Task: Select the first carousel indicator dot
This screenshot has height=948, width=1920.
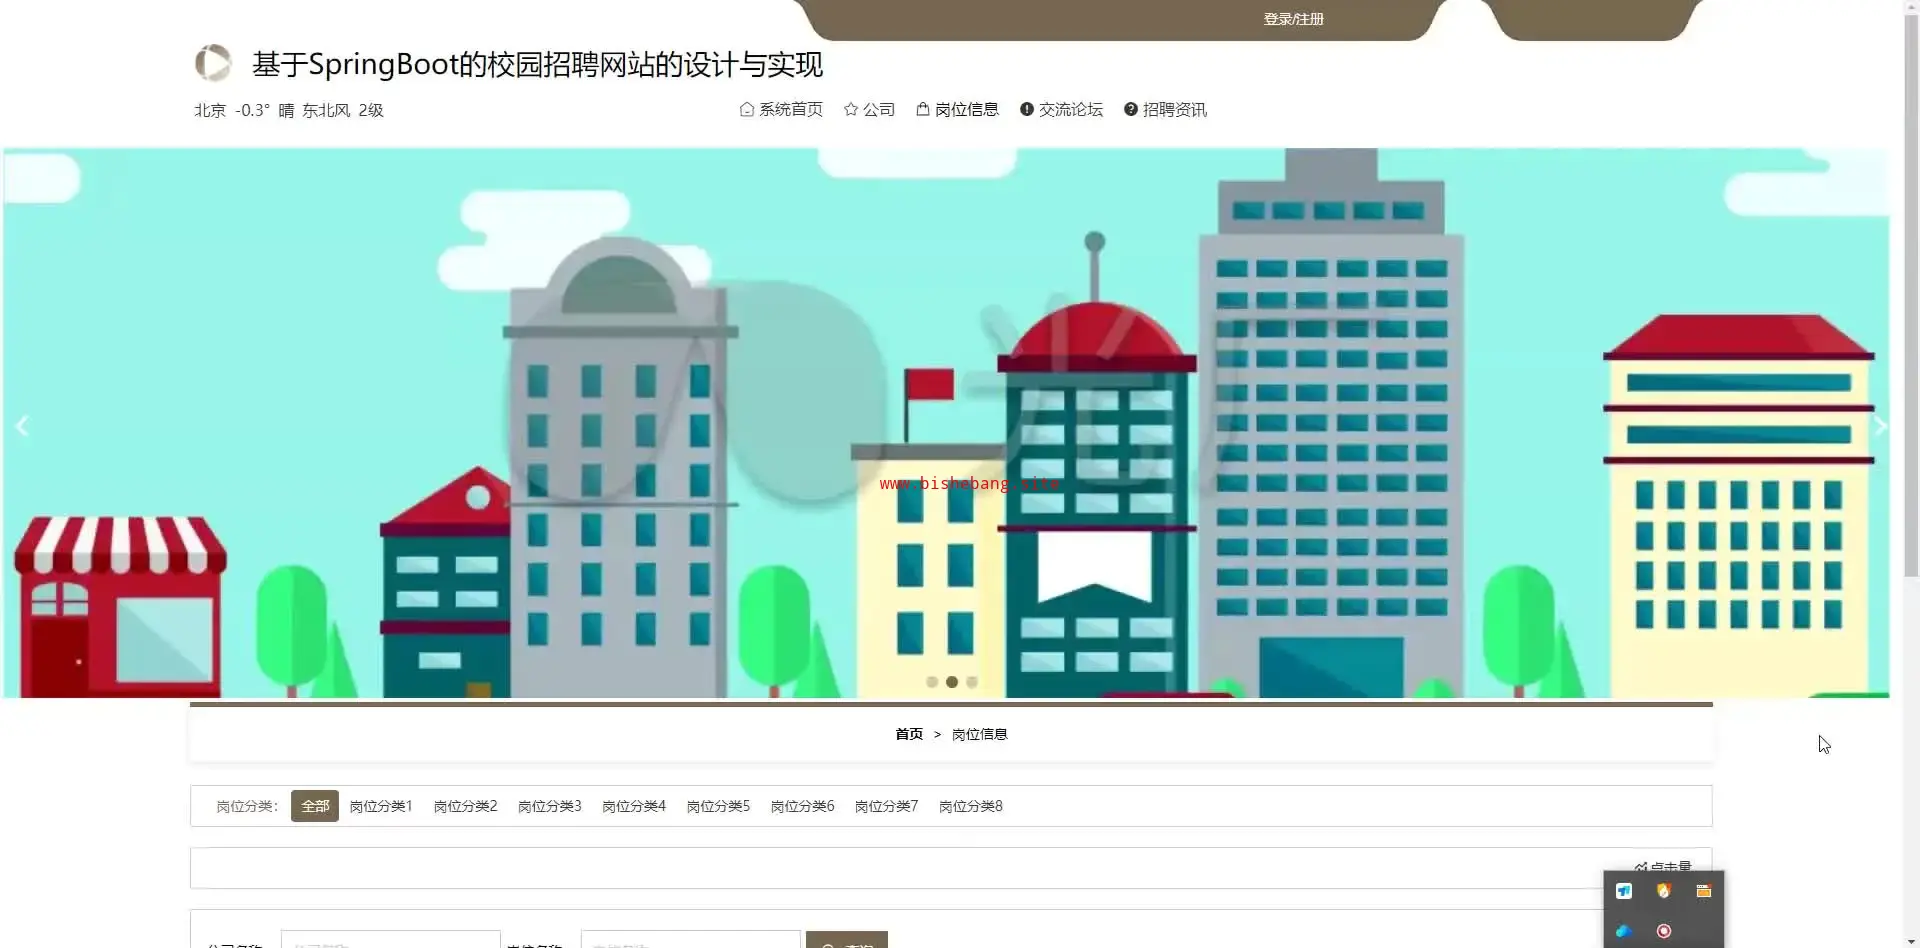Action: [932, 682]
